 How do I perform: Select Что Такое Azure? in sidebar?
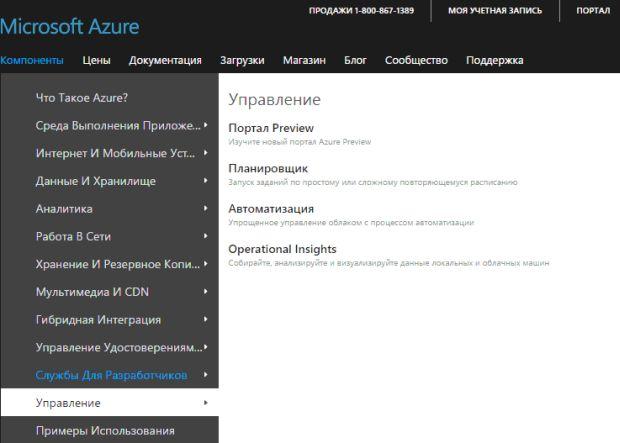coord(82,98)
